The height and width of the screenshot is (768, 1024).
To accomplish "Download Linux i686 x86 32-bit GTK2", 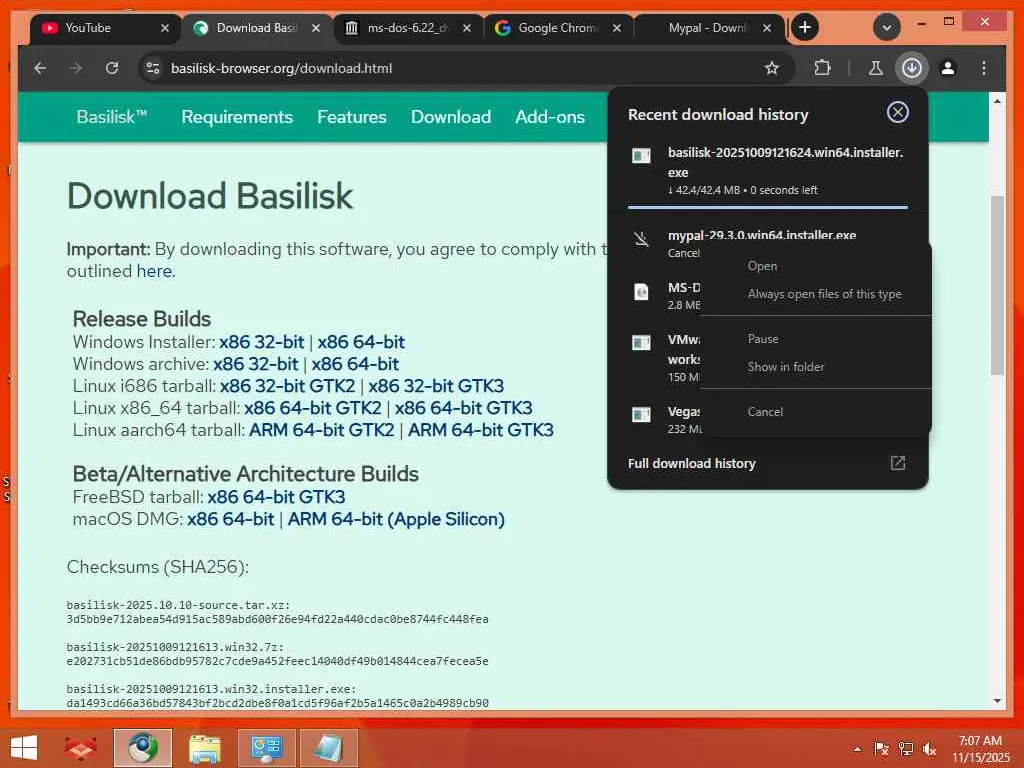I will [287, 386].
